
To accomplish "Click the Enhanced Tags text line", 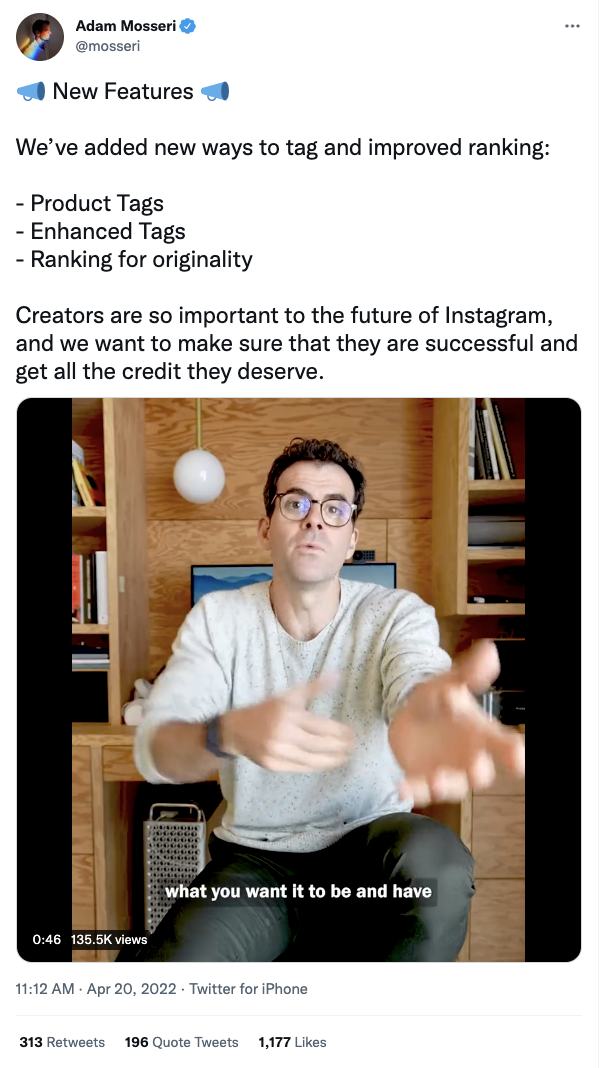I will coord(101,232).
